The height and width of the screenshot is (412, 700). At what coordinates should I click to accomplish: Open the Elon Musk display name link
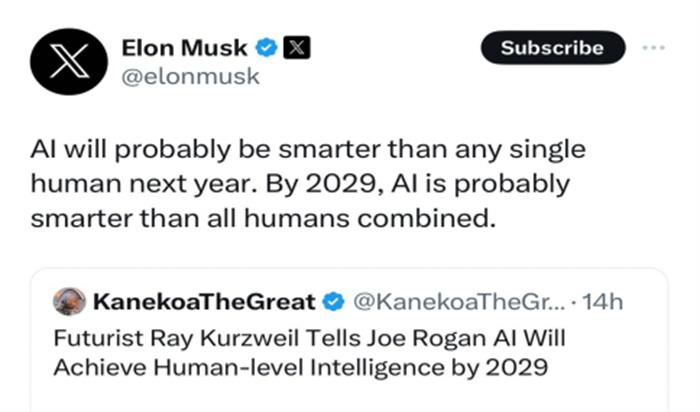tap(186, 46)
